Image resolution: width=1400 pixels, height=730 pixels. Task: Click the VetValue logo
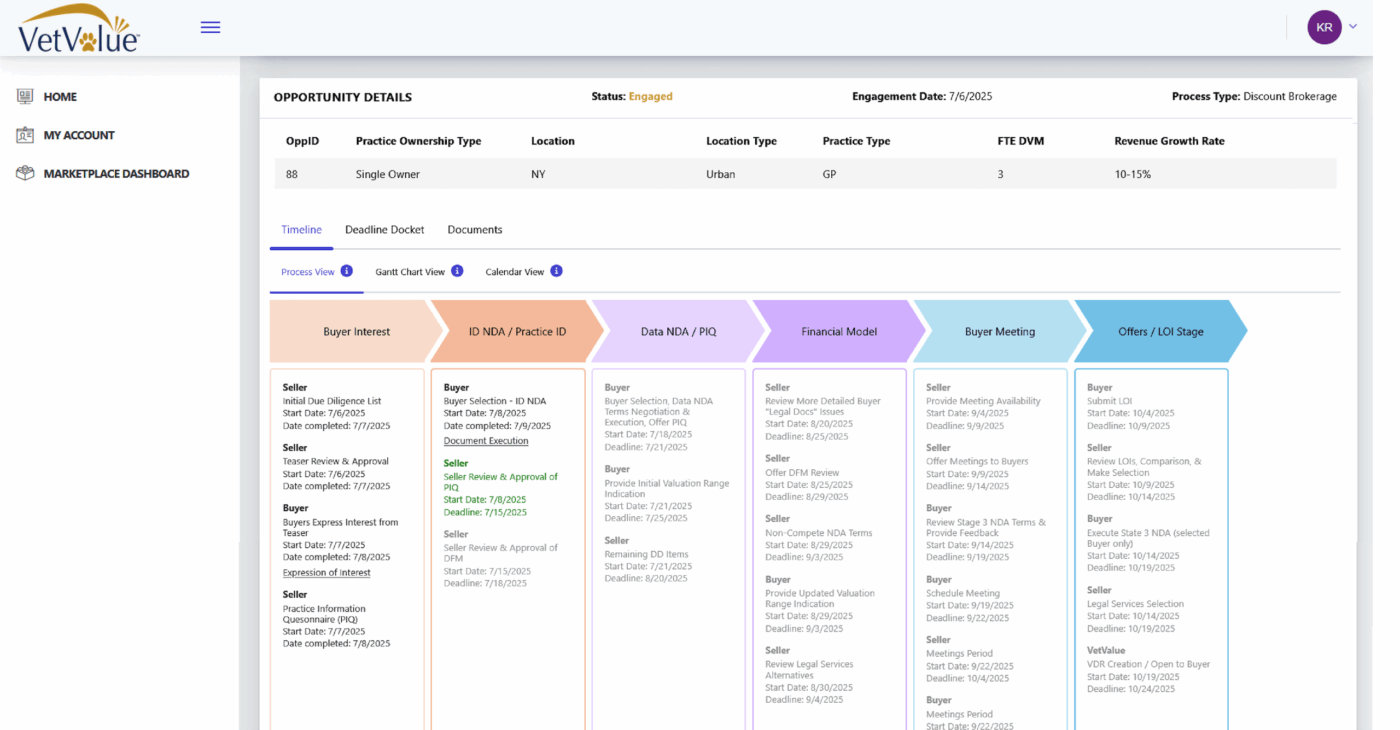[x=79, y=28]
